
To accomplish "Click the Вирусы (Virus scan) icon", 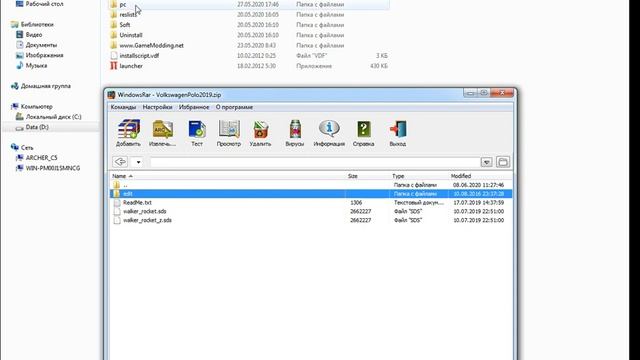I will coord(295,133).
